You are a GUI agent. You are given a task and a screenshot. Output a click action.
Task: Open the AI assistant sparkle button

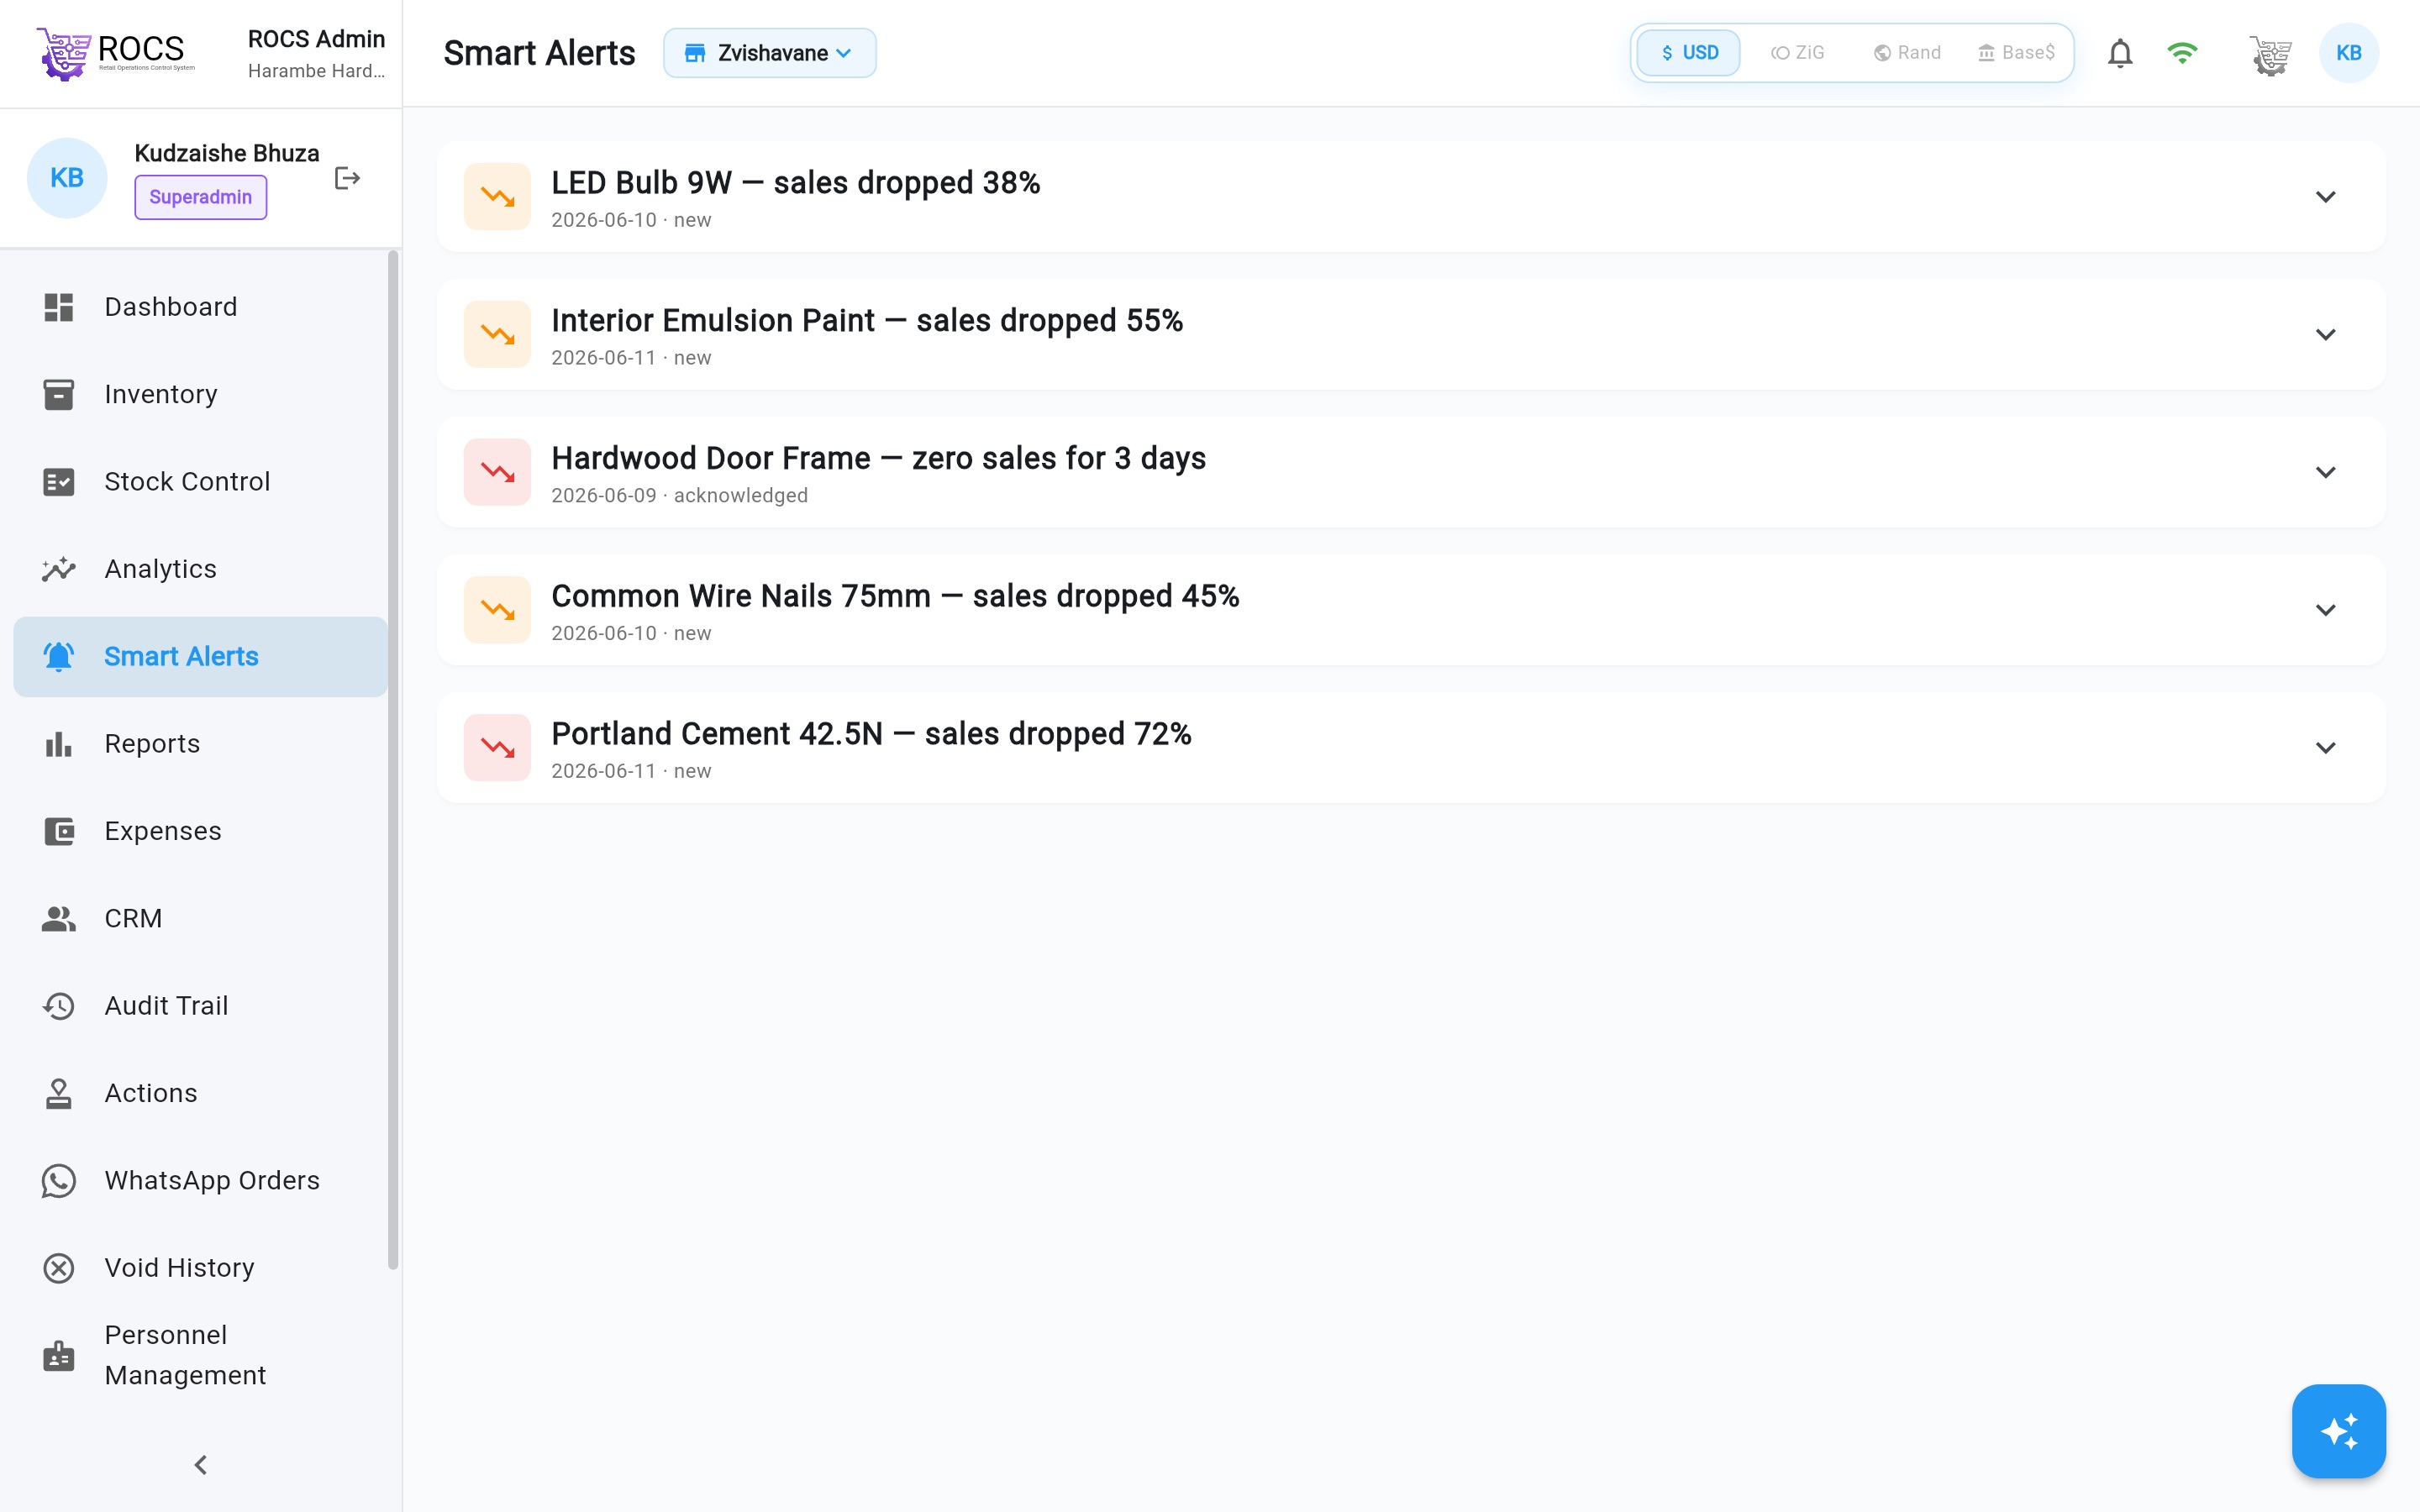2338,1430
